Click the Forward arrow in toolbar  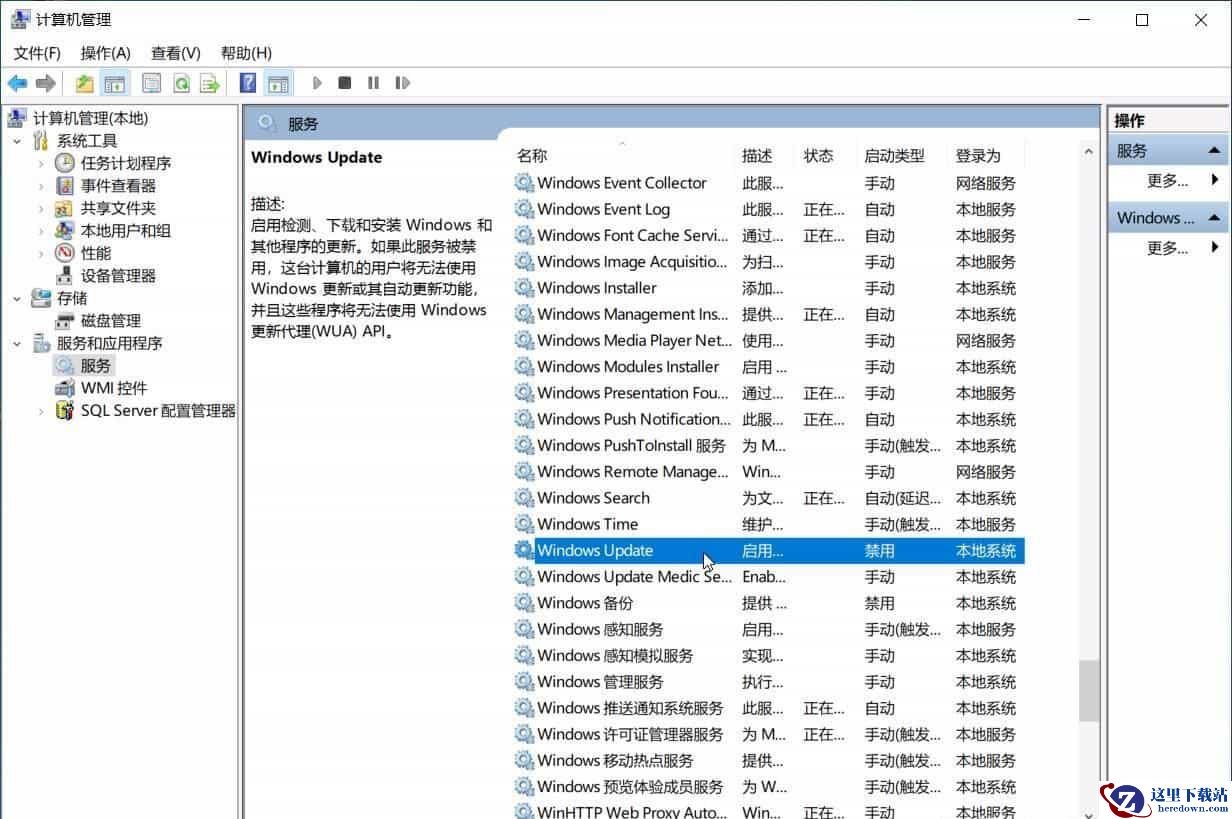click(x=45, y=83)
